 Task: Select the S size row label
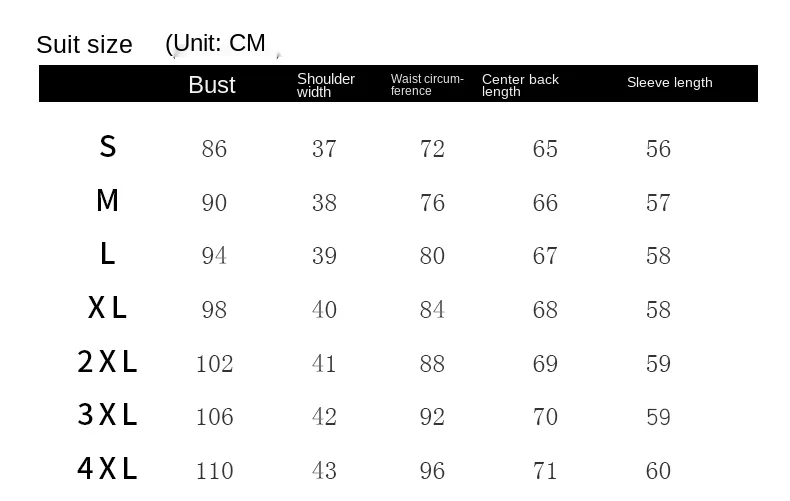[x=108, y=147]
